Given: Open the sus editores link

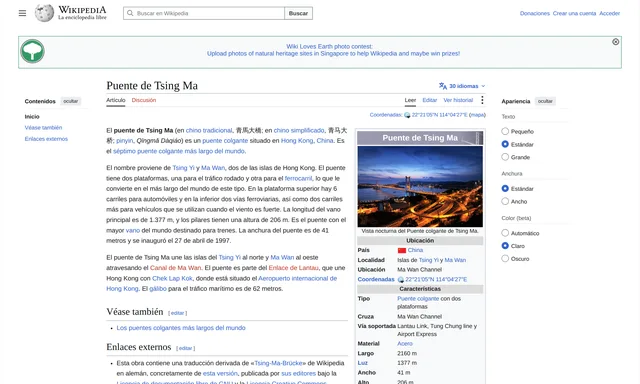Looking at the screenshot, I should coord(298,373).
